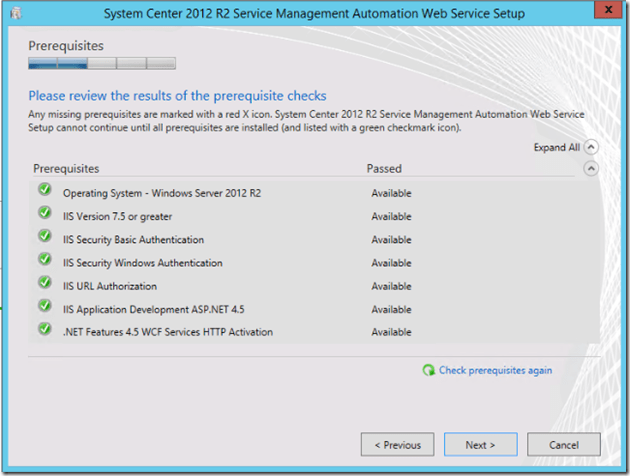Click the checkmark icon beside IIS Security Windows Authentication
Viewport: 630px width, 476px height.
pos(44,259)
